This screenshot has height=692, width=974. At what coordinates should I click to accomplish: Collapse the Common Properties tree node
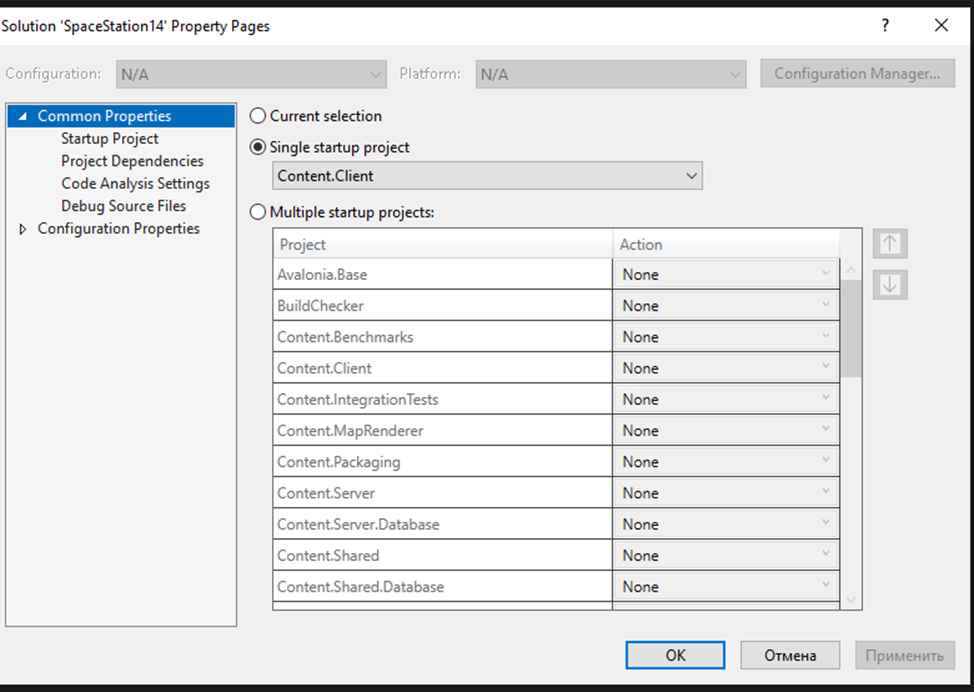point(23,117)
